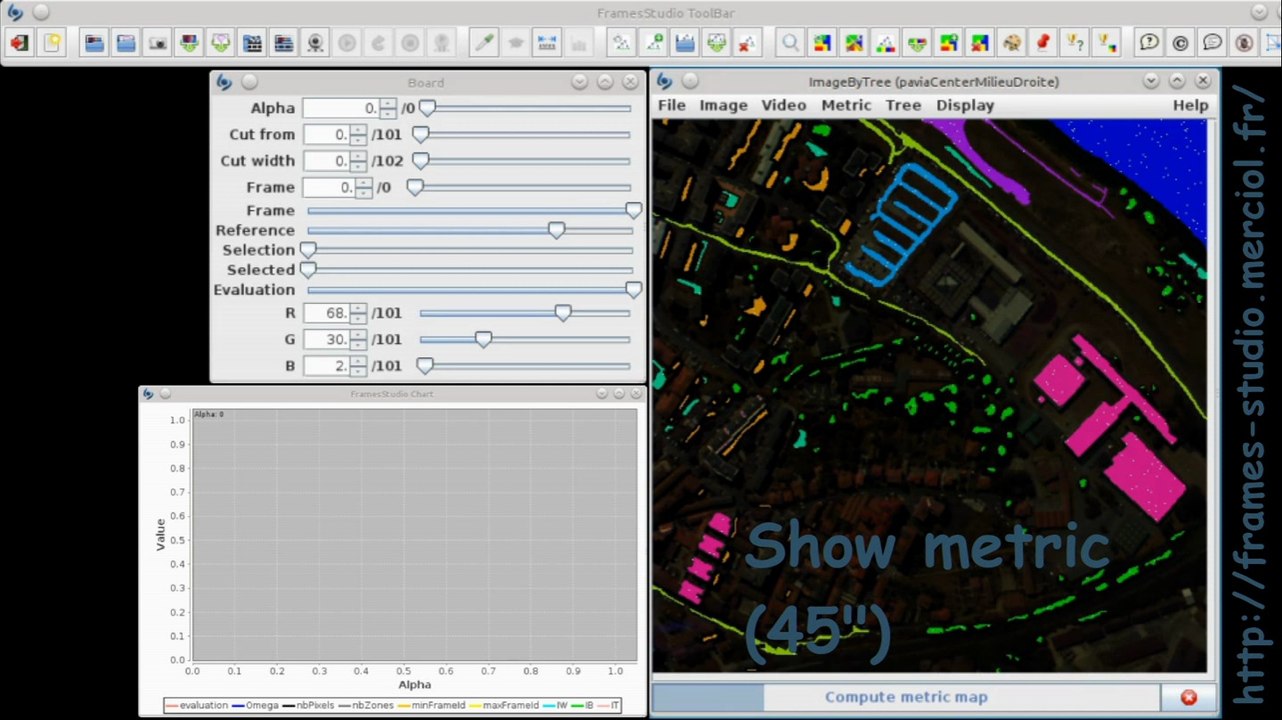The image size is (1282, 720).
Task: Click the magnifying glass zoom icon
Action: pos(790,43)
